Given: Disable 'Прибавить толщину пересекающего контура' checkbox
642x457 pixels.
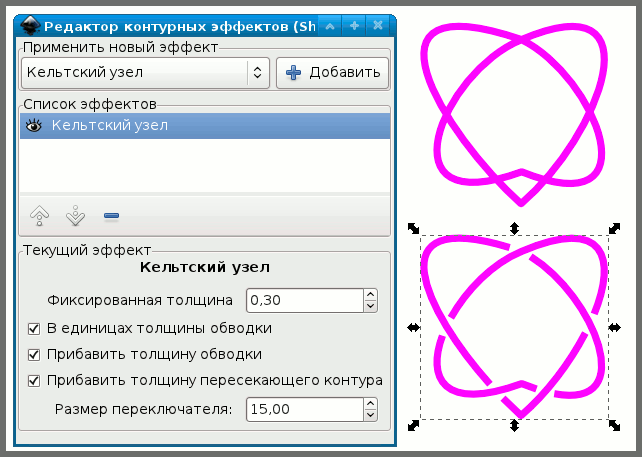Looking at the screenshot, I should (35, 380).
